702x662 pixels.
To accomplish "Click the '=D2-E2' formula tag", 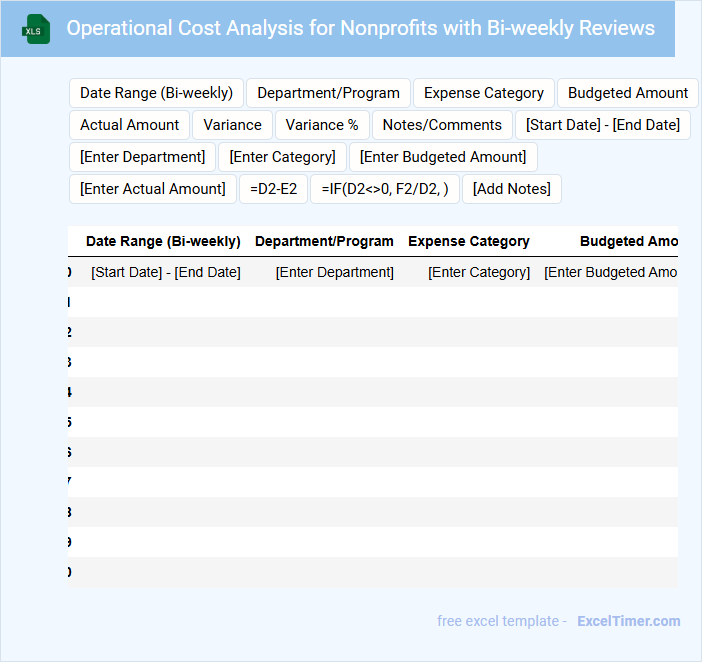I will tap(274, 189).
